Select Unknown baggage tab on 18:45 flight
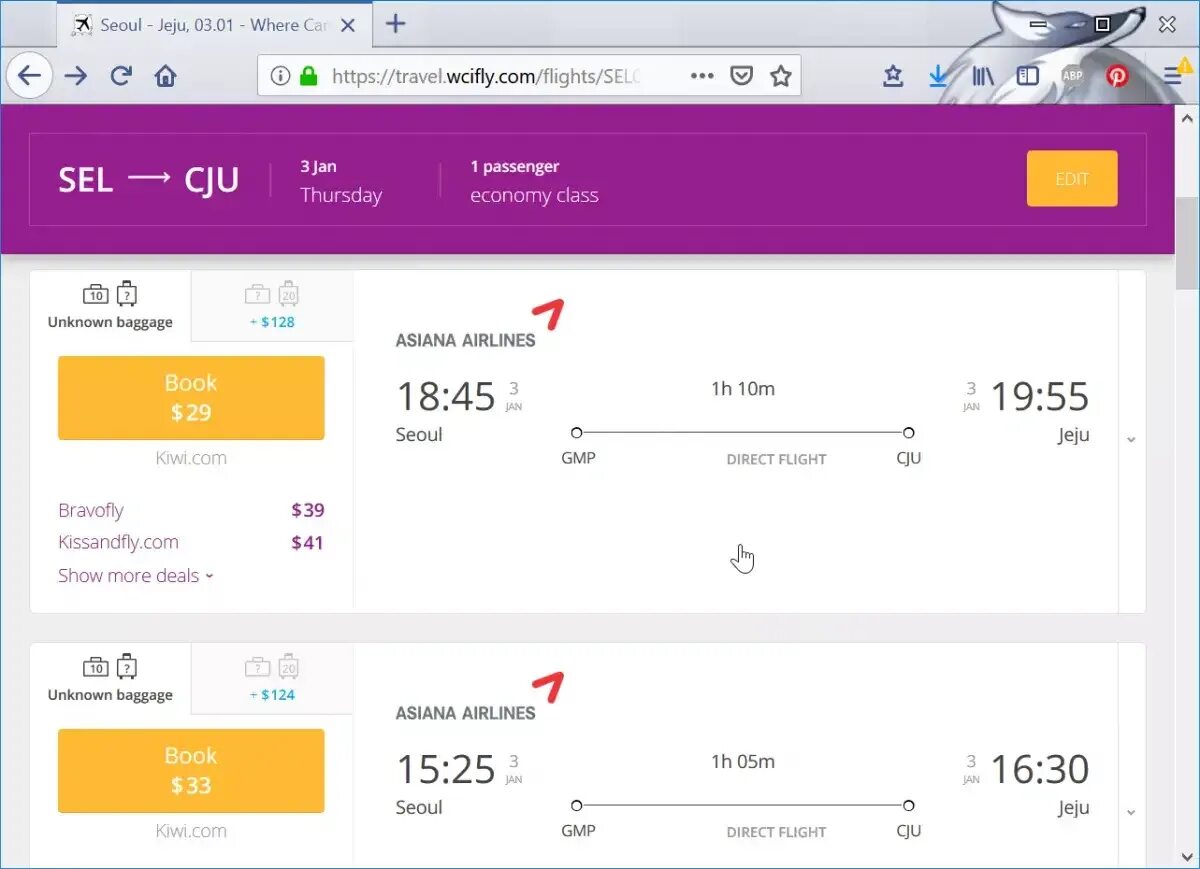The image size is (1200, 869). [110, 306]
